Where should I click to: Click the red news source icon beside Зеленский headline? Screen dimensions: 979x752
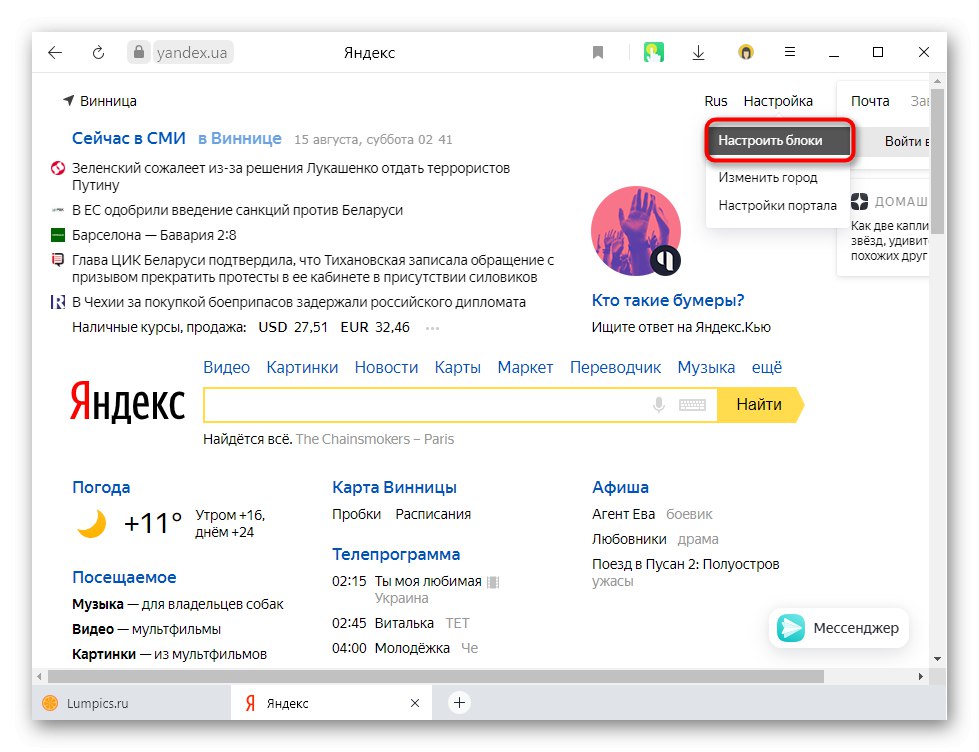55,167
